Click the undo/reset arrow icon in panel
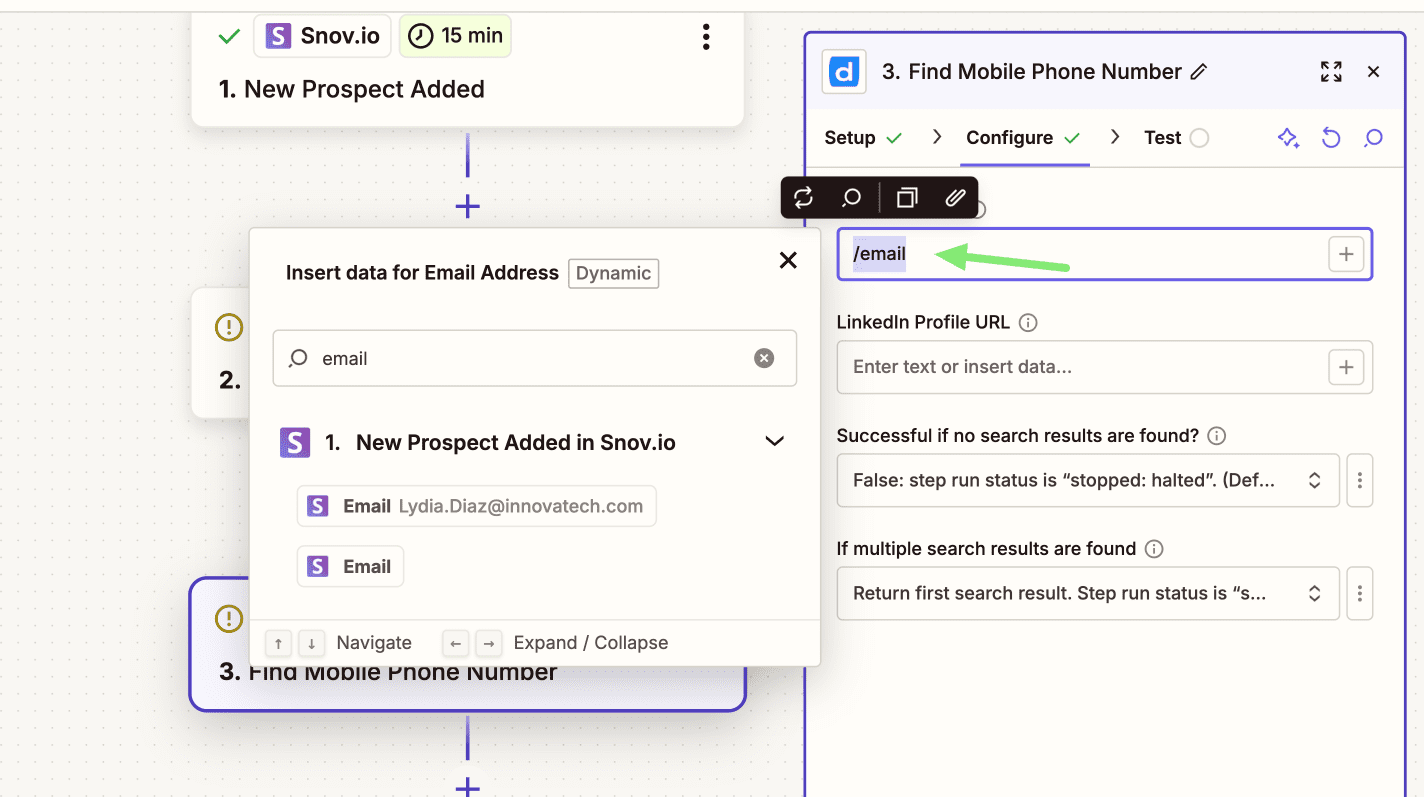The height and width of the screenshot is (797, 1424). pyautogui.click(x=1331, y=138)
